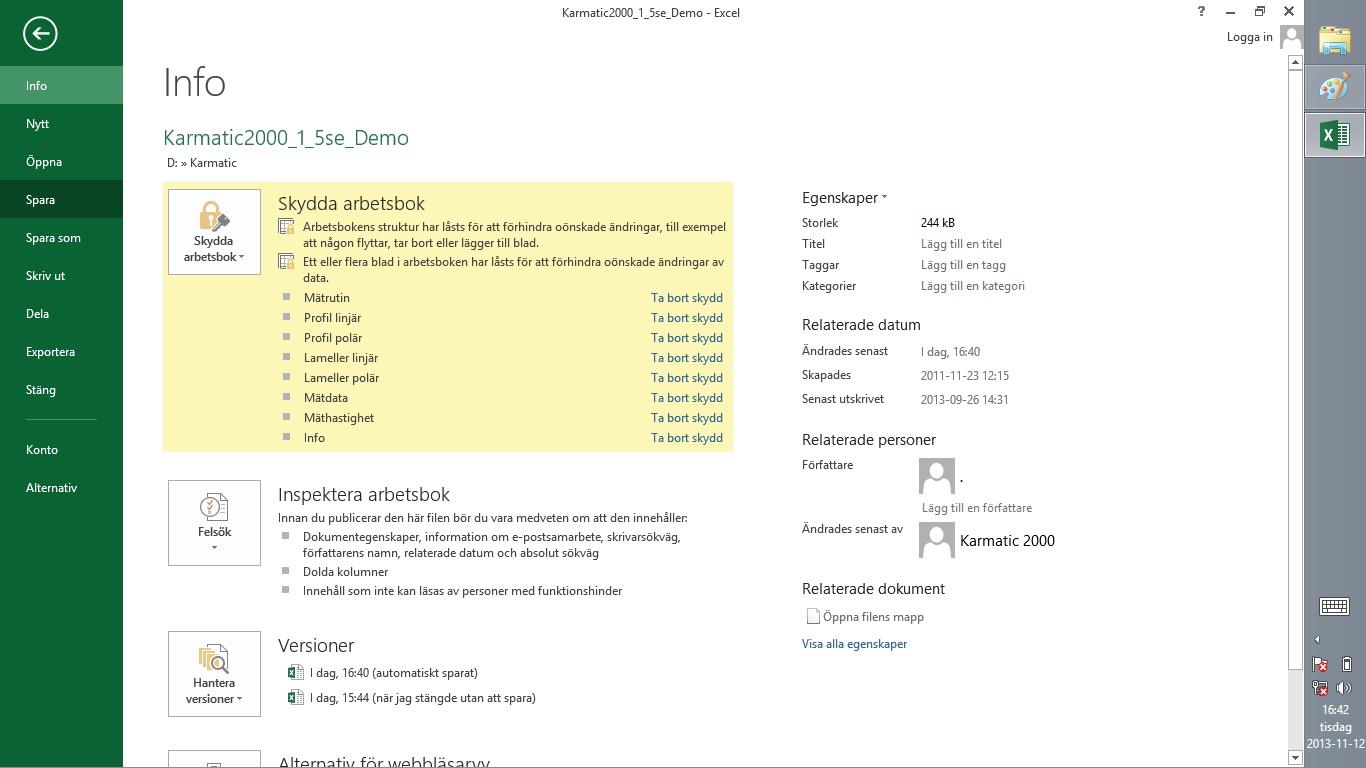The width and height of the screenshot is (1366, 768).
Task: Click Öppna filens mapp link
Action: coord(873,617)
